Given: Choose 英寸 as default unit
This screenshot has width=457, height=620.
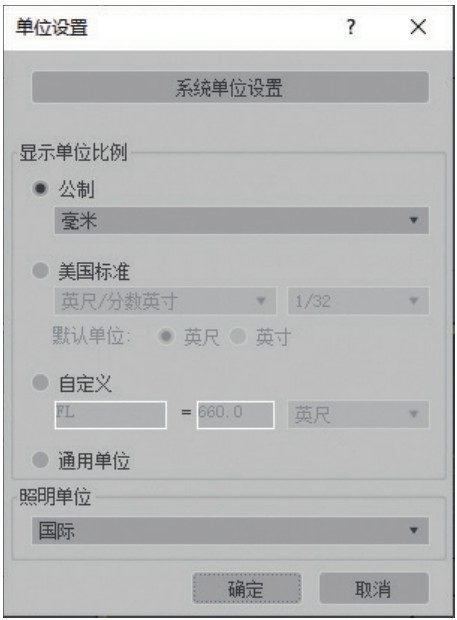Looking at the screenshot, I should (238, 336).
